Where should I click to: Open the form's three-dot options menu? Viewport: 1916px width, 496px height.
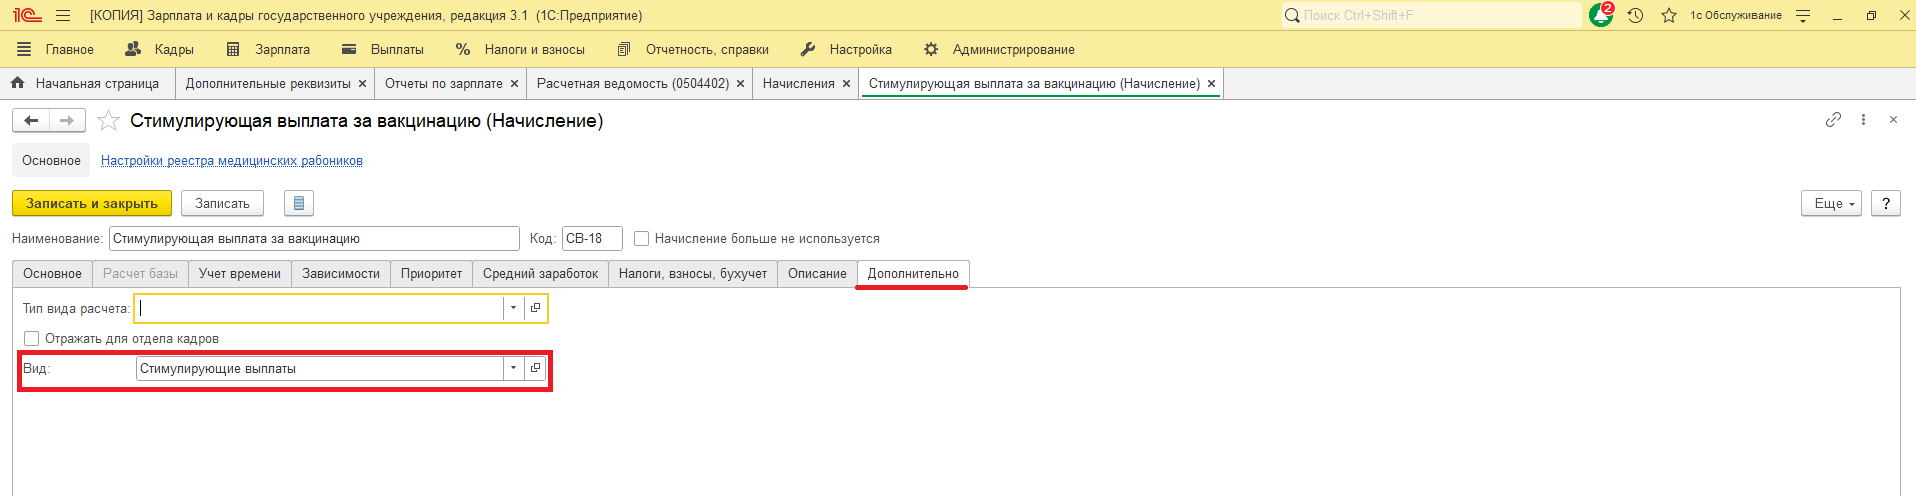click(1863, 119)
